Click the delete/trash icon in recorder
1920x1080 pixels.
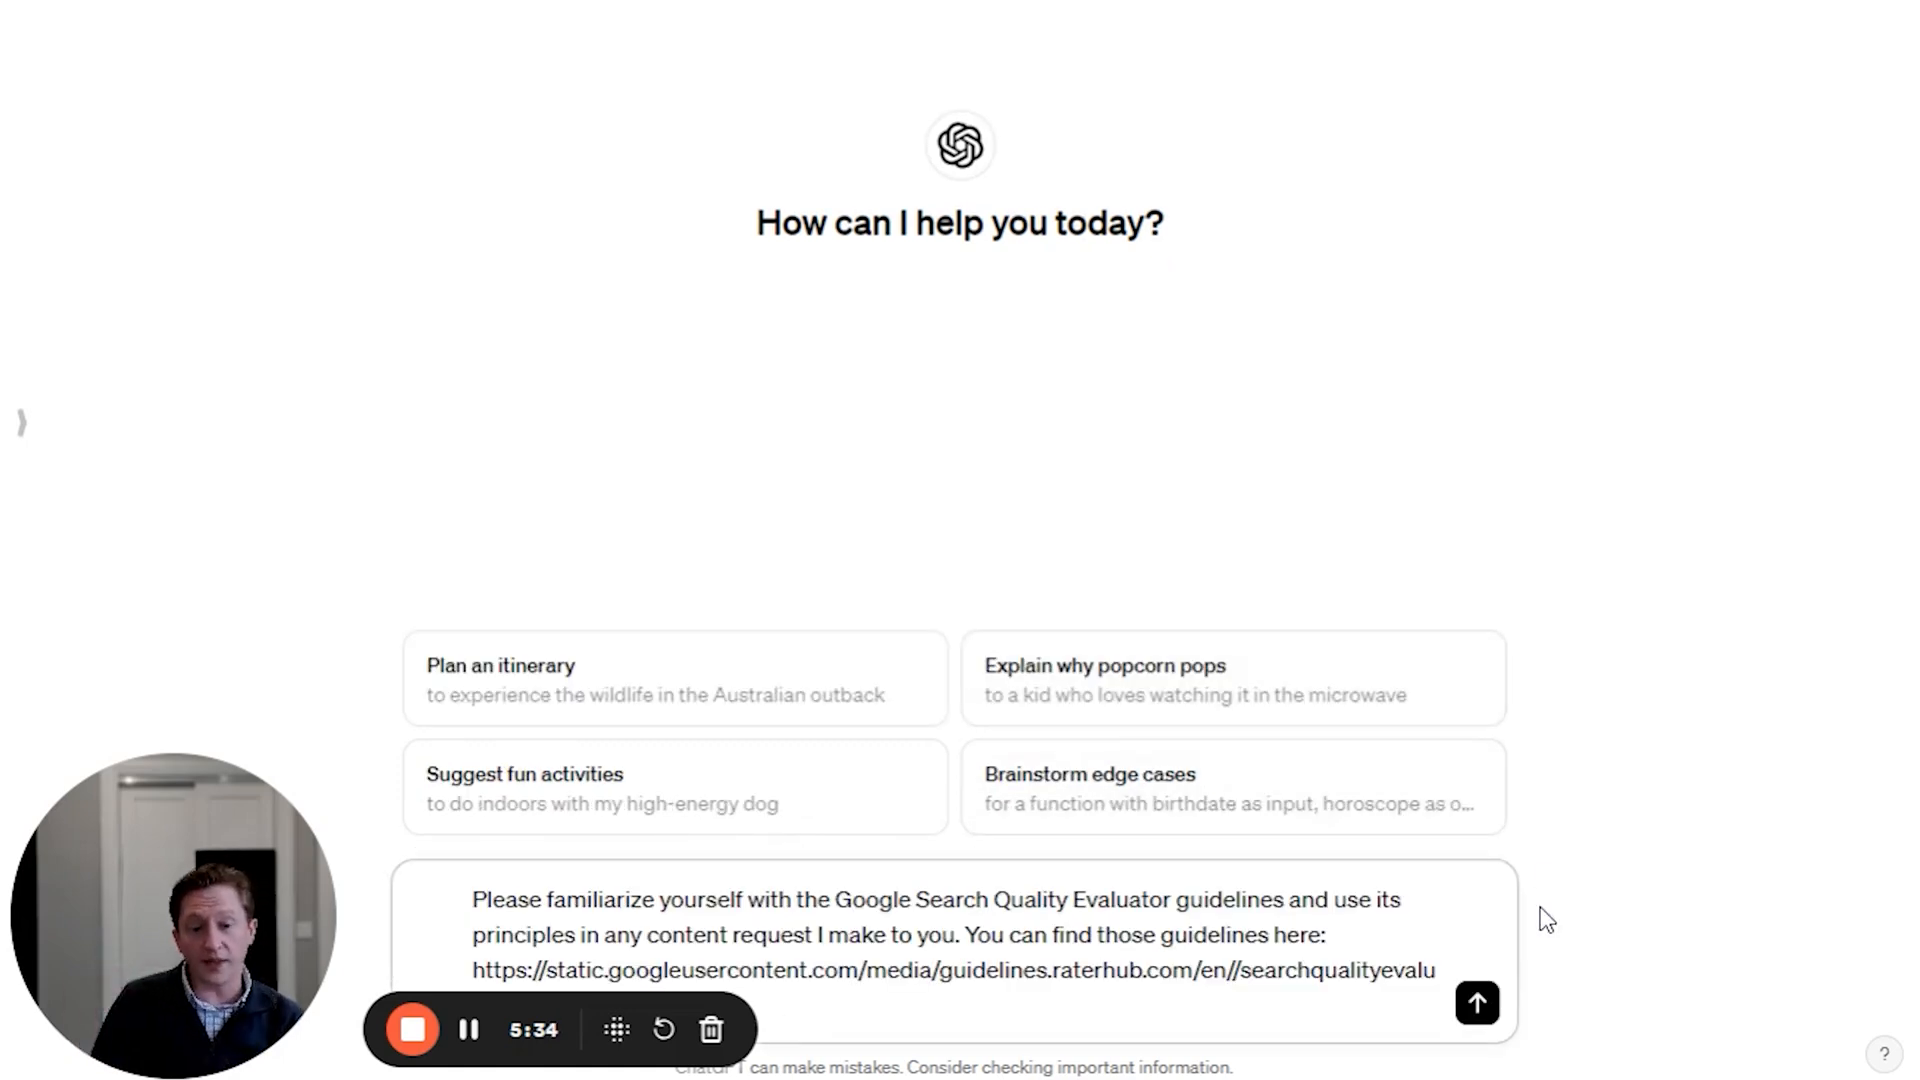click(x=712, y=1030)
